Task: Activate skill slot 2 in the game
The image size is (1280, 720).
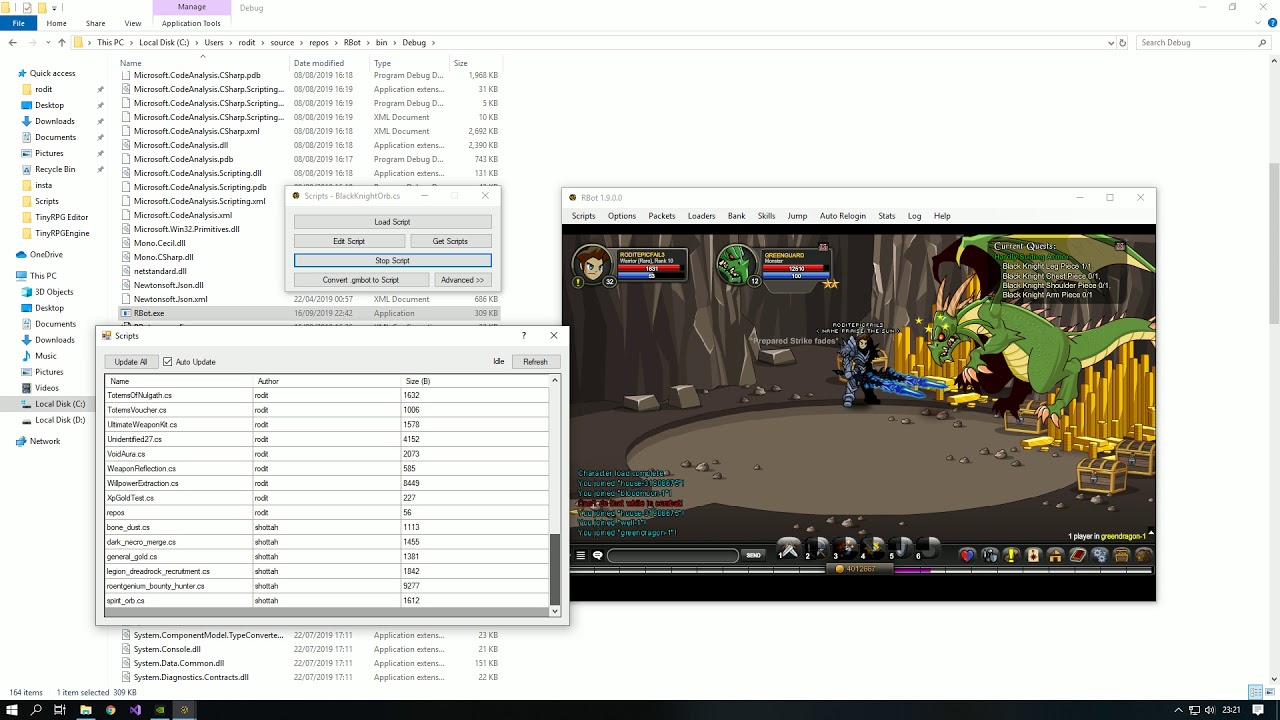Action: [817, 548]
